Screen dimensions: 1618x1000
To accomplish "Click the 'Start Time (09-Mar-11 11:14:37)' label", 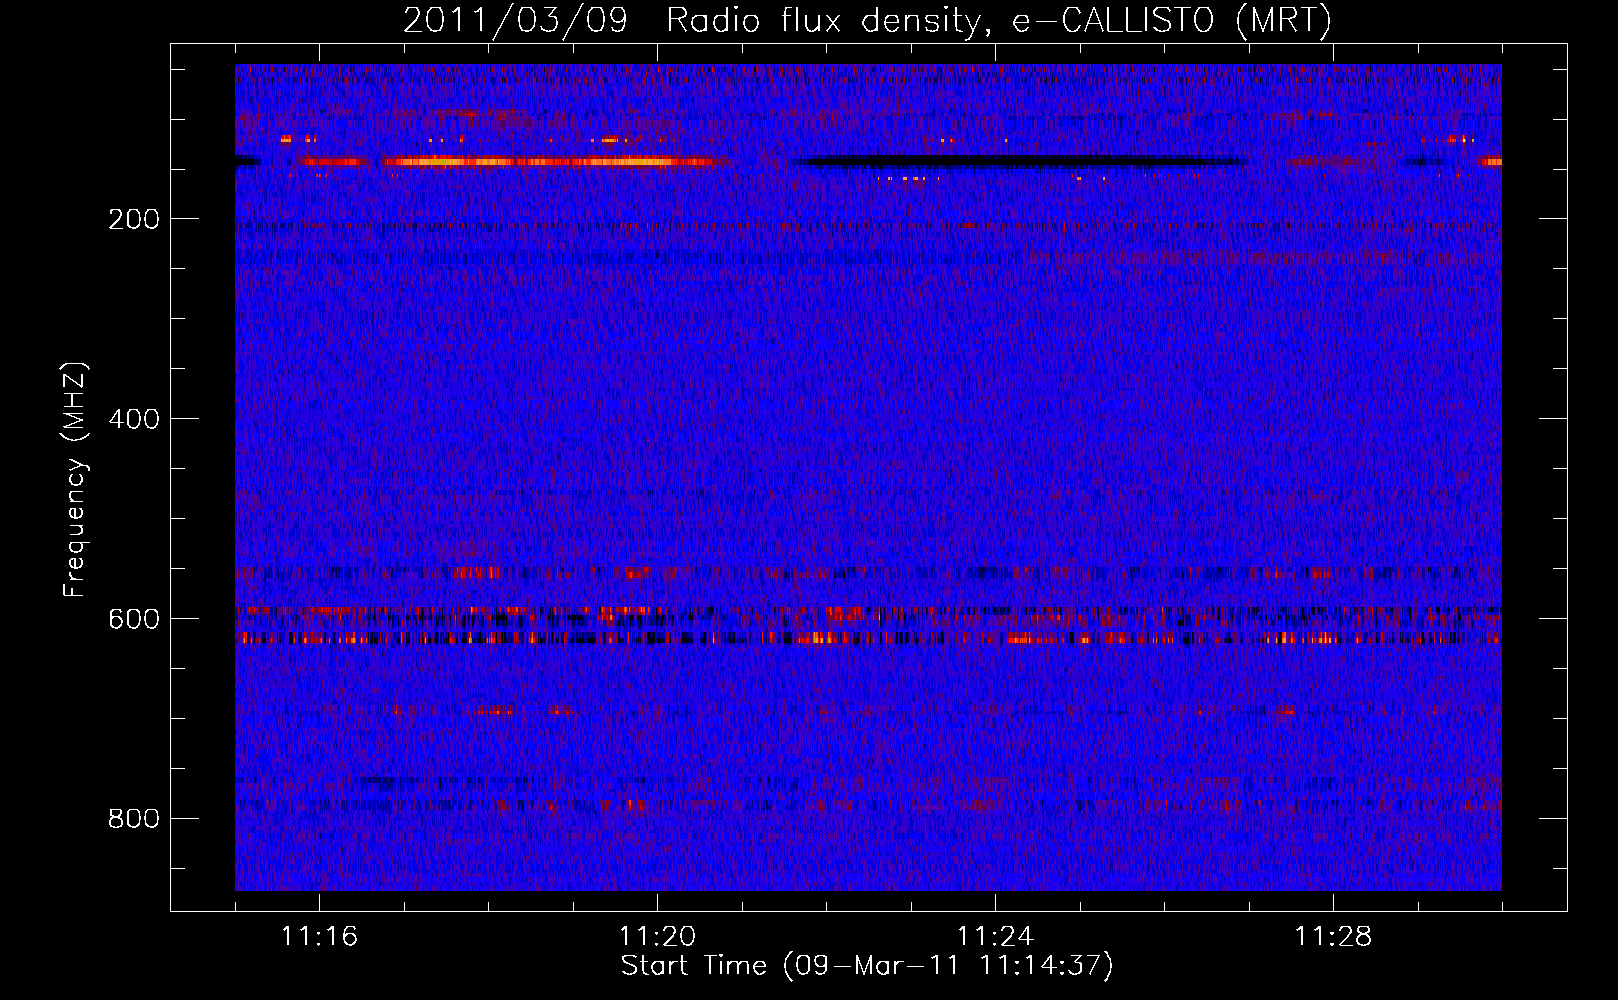I will pos(867,966).
